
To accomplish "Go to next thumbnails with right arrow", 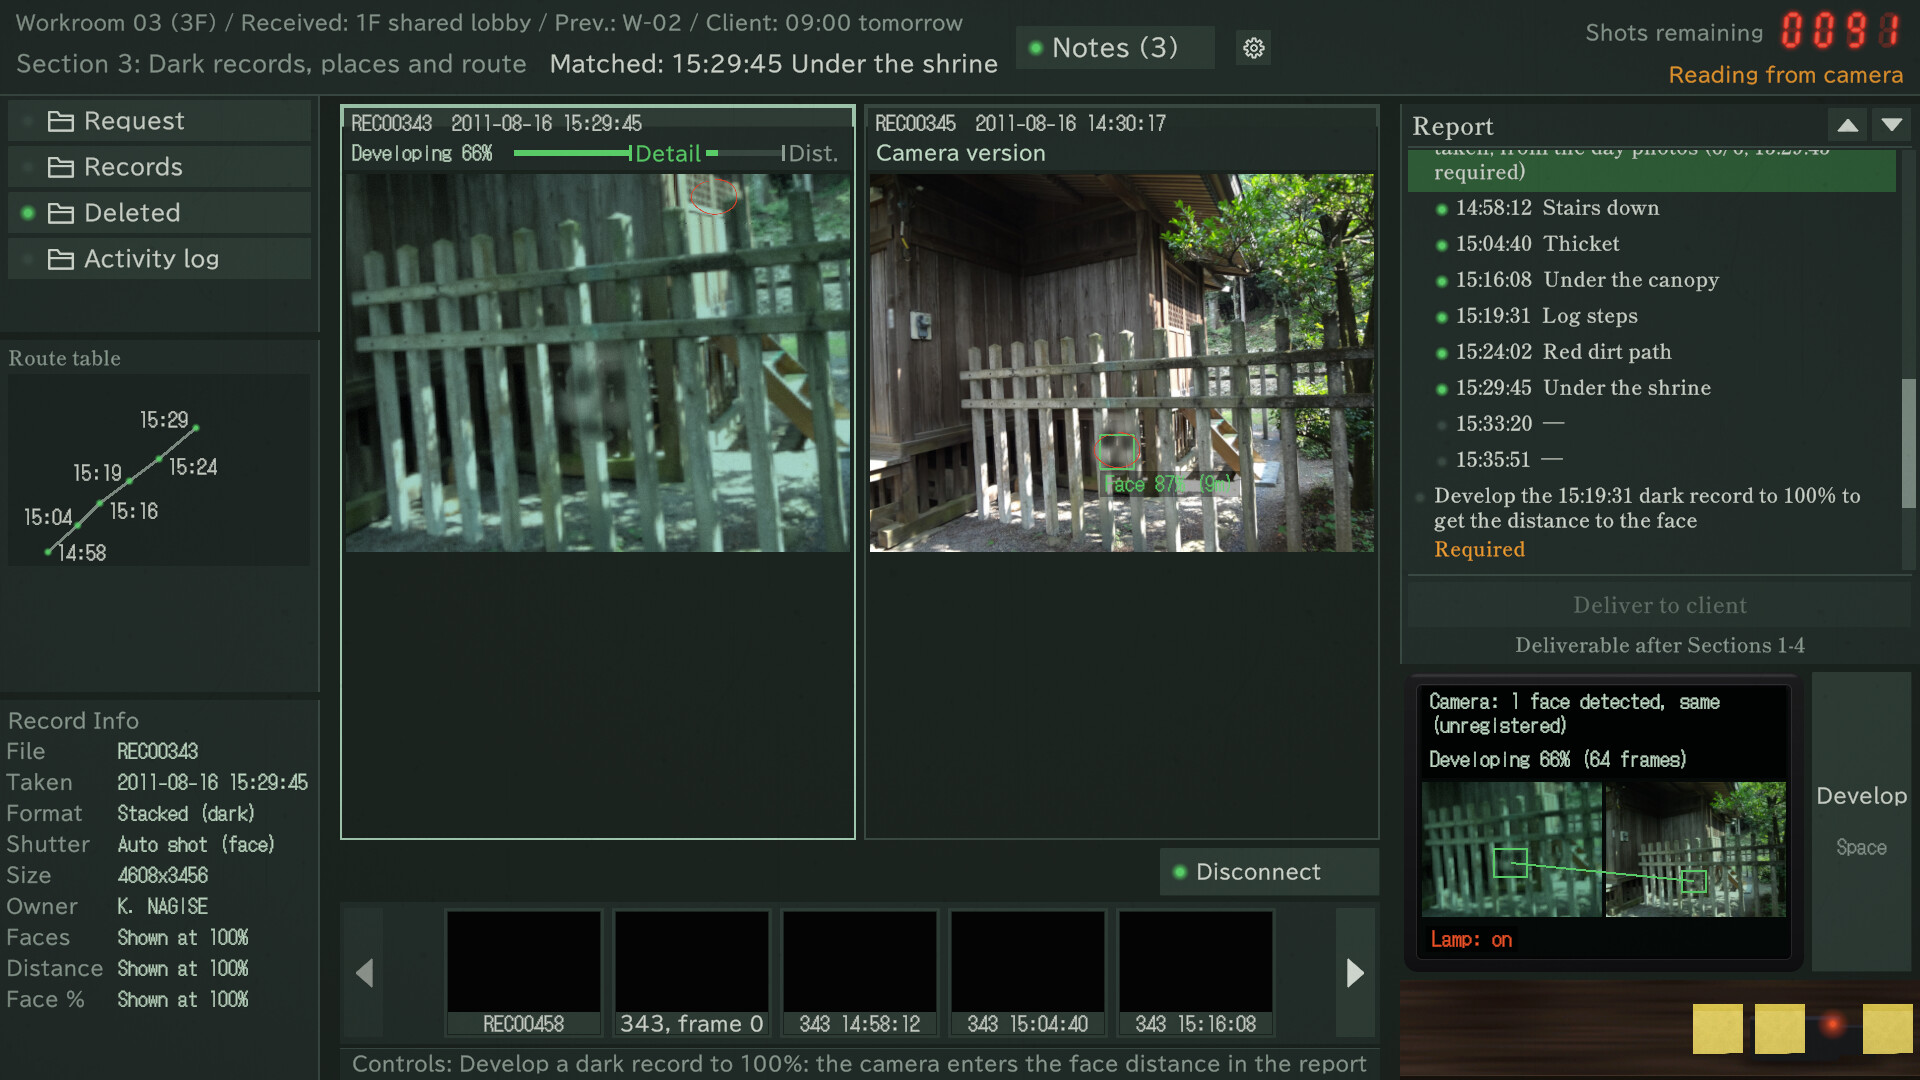I will pos(1355,972).
